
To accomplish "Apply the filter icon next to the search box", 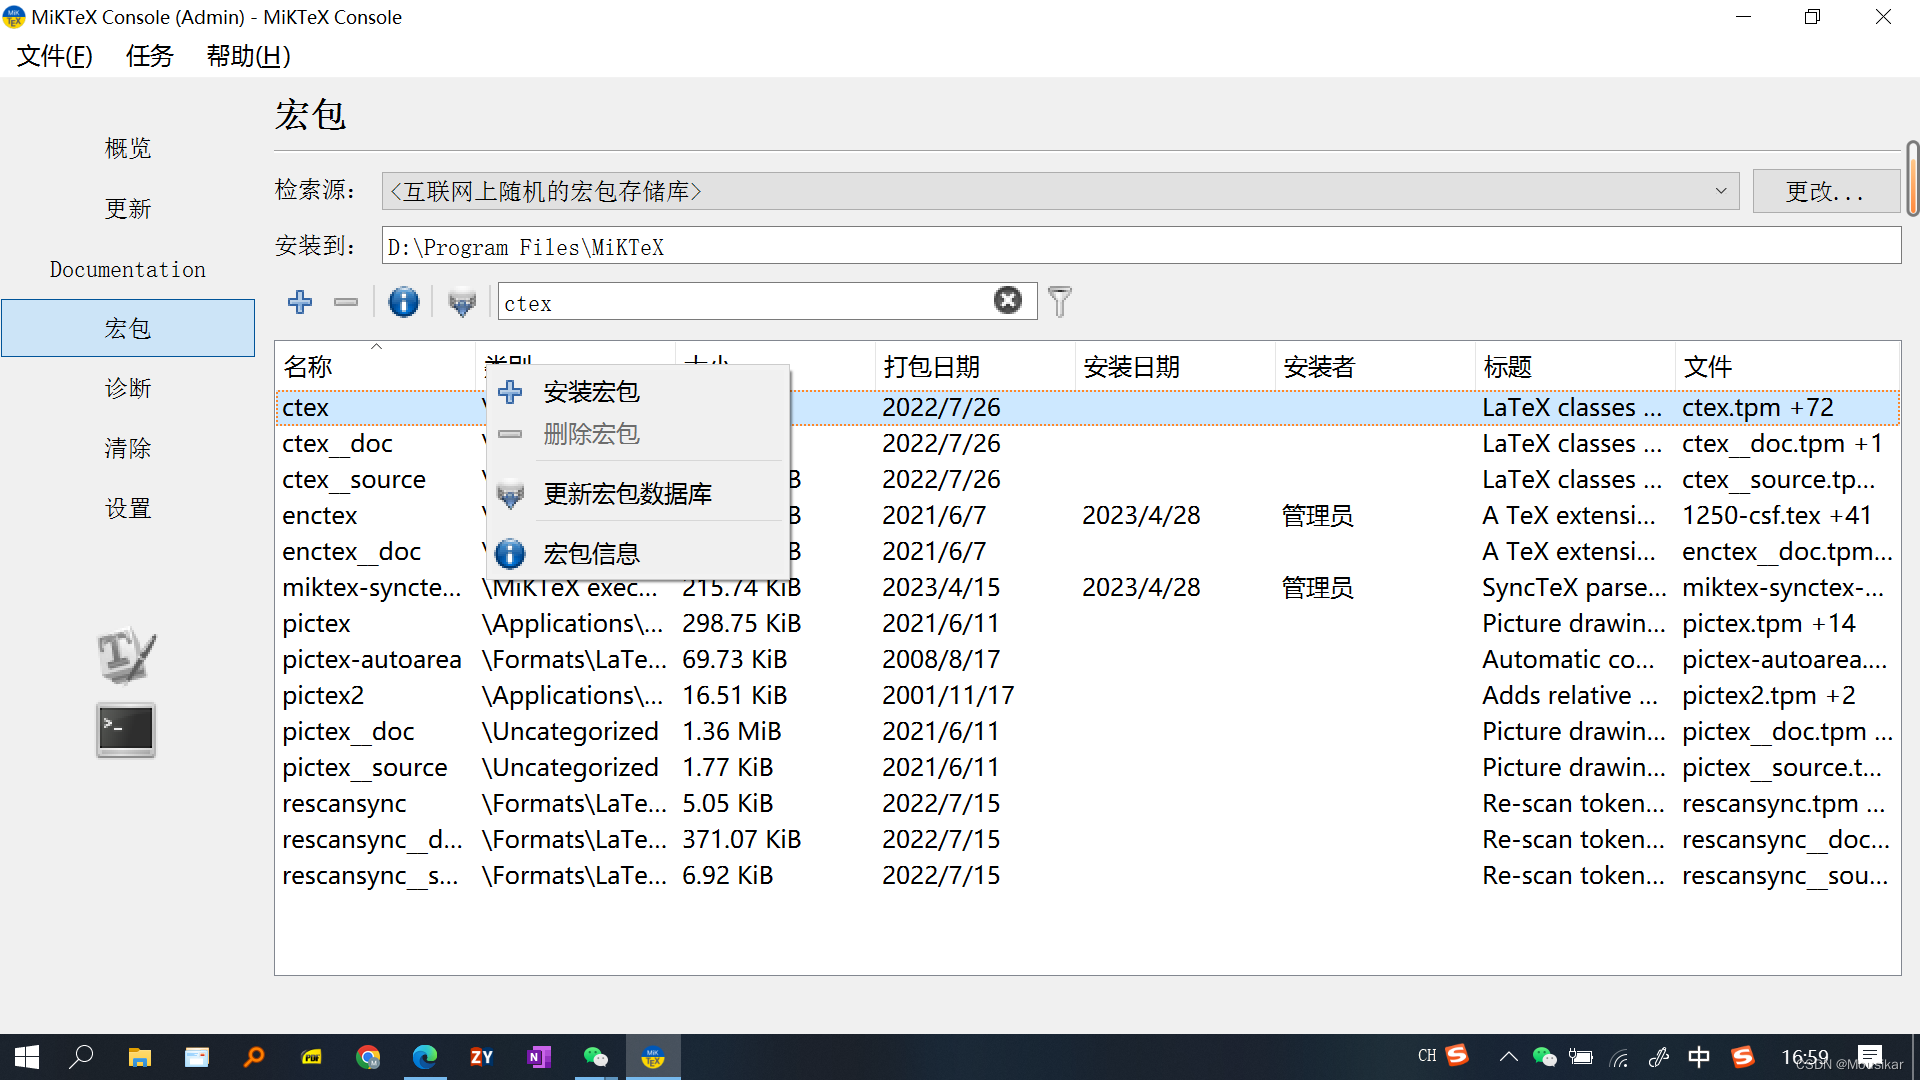I will click(1059, 301).
